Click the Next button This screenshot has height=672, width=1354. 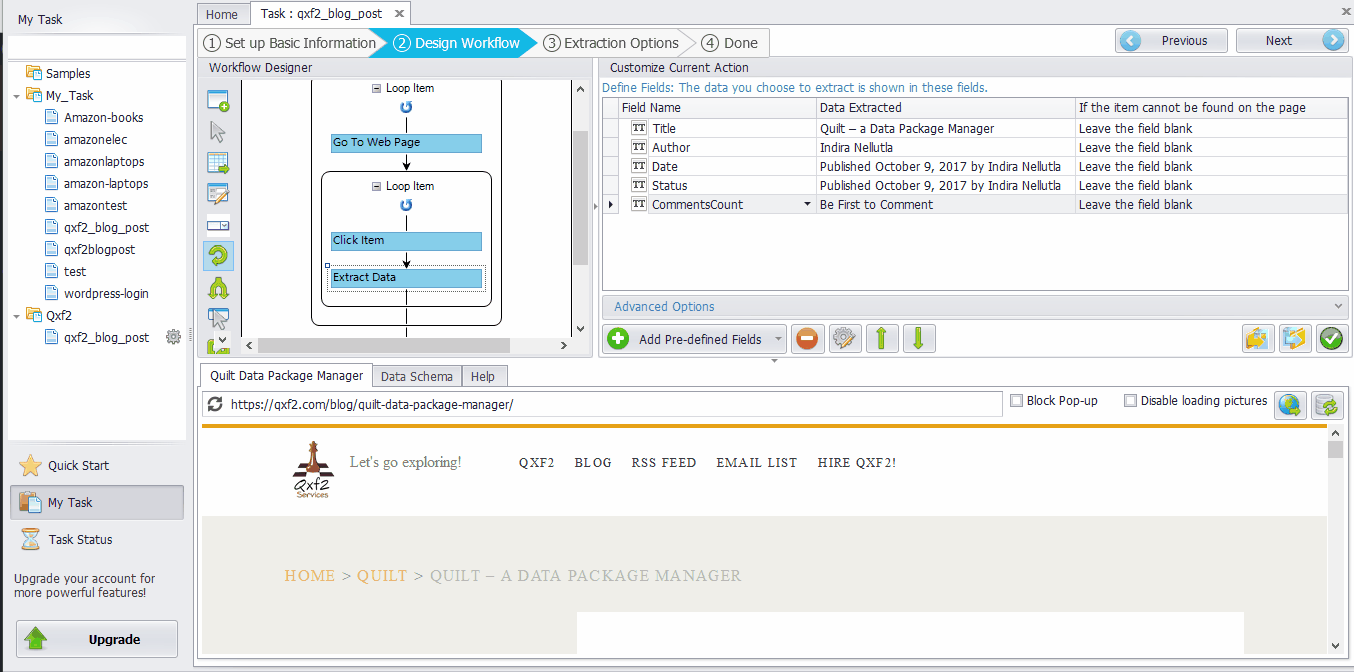pos(1292,40)
